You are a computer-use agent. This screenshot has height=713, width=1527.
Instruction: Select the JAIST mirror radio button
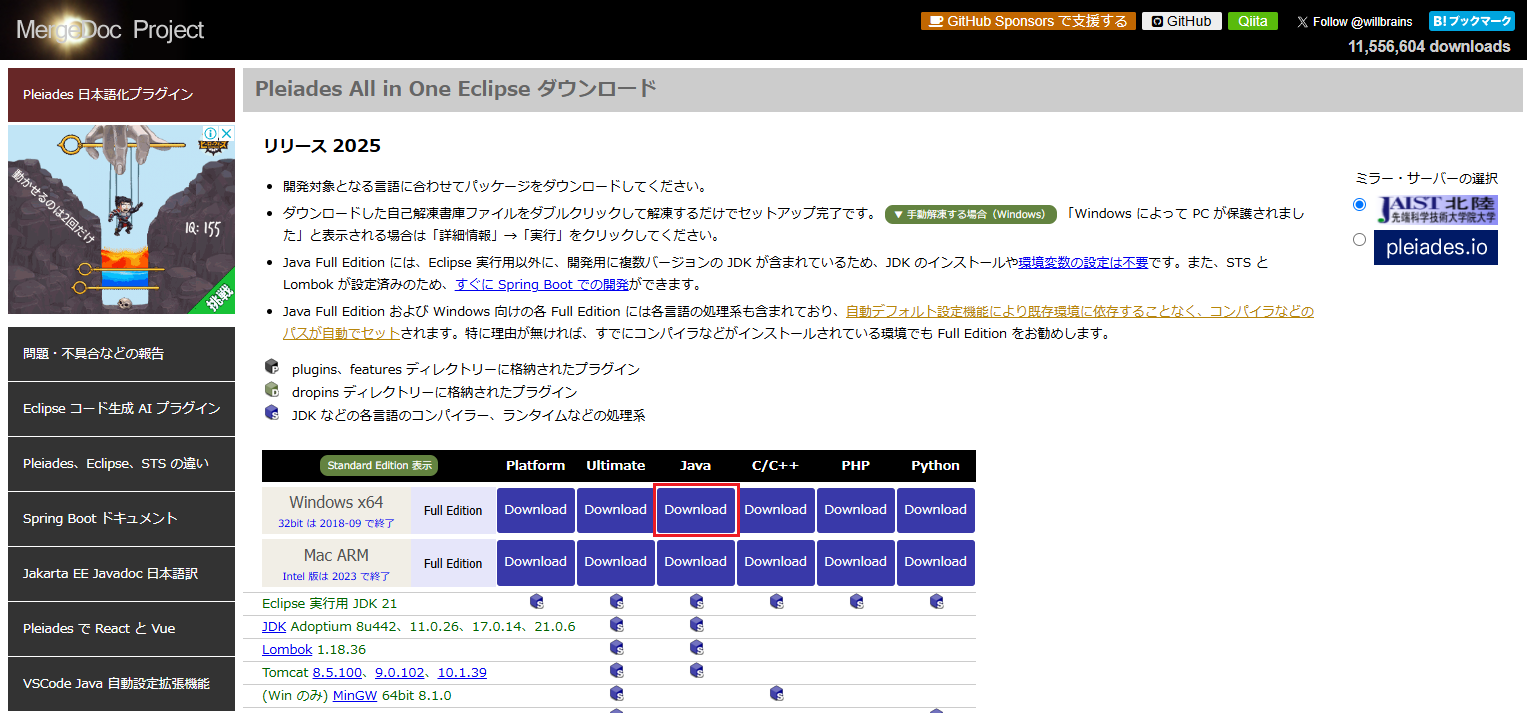[1359, 205]
